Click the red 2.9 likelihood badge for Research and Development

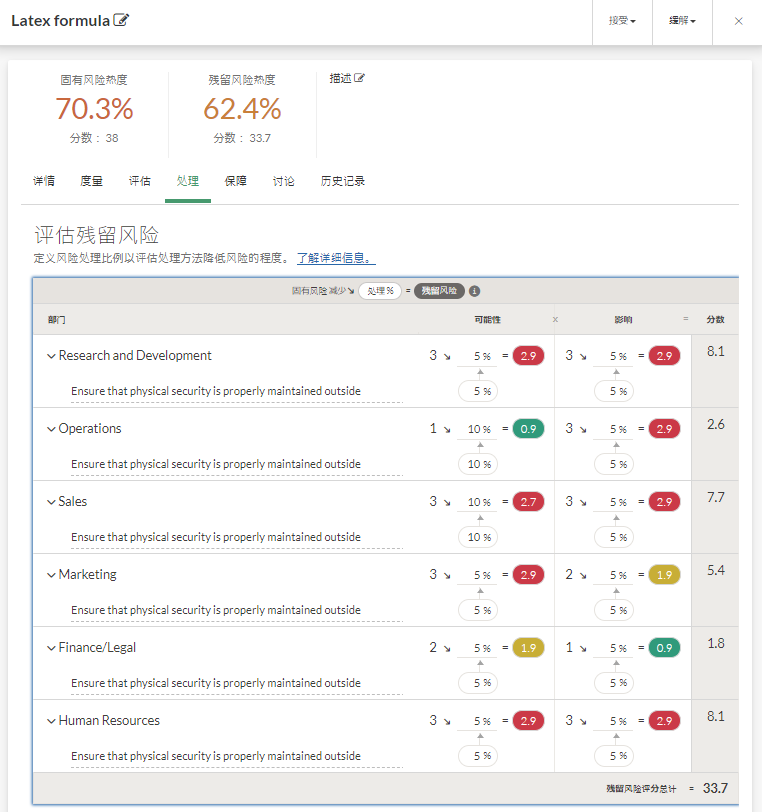tap(528, 356)
